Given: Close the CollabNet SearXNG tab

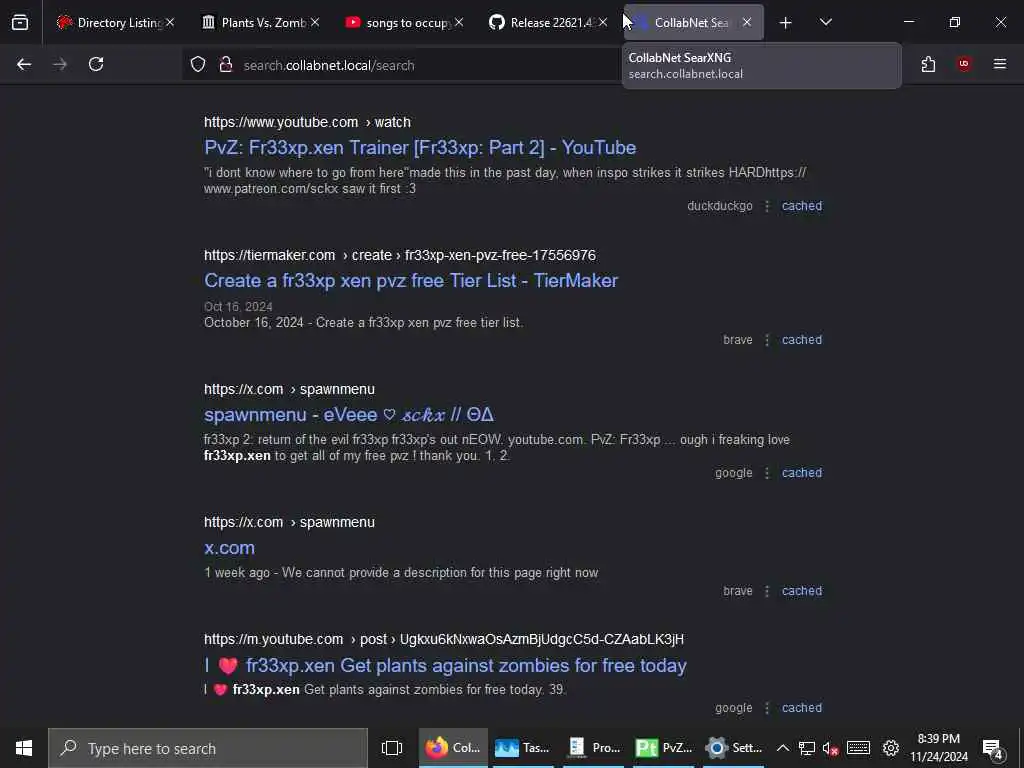Looking at the screenshot, I should click(747, 23).
